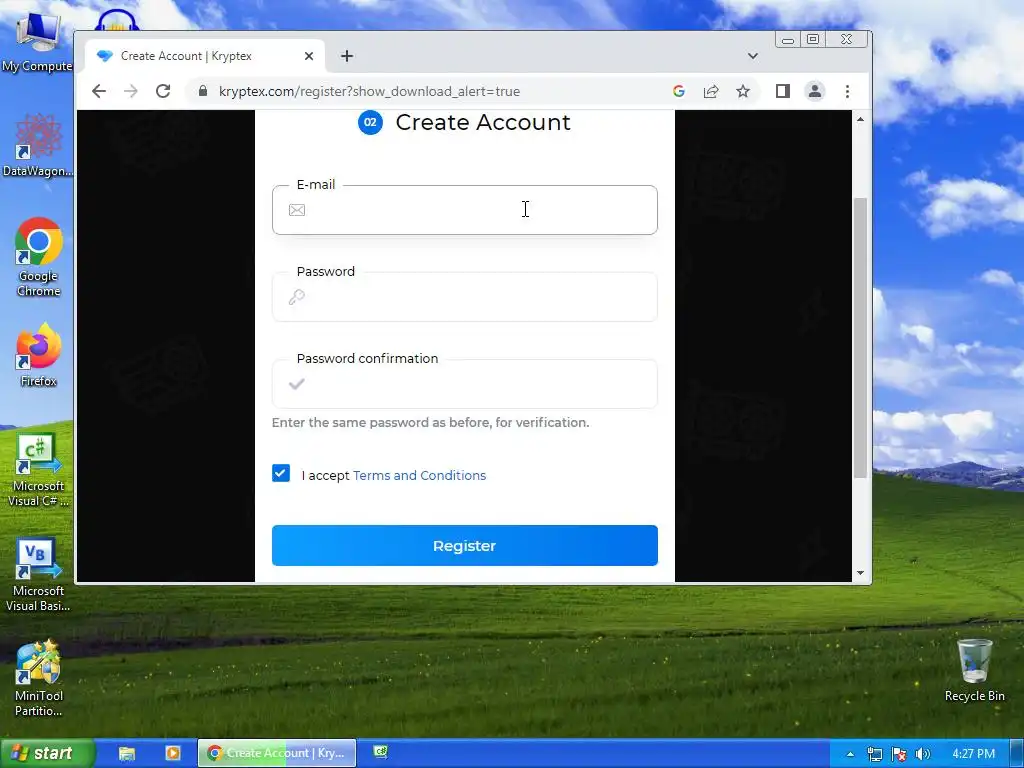This screenshot has height=768, width=1024.
Task: Maximize the Chrome window
Action: (x=813, y=40)
